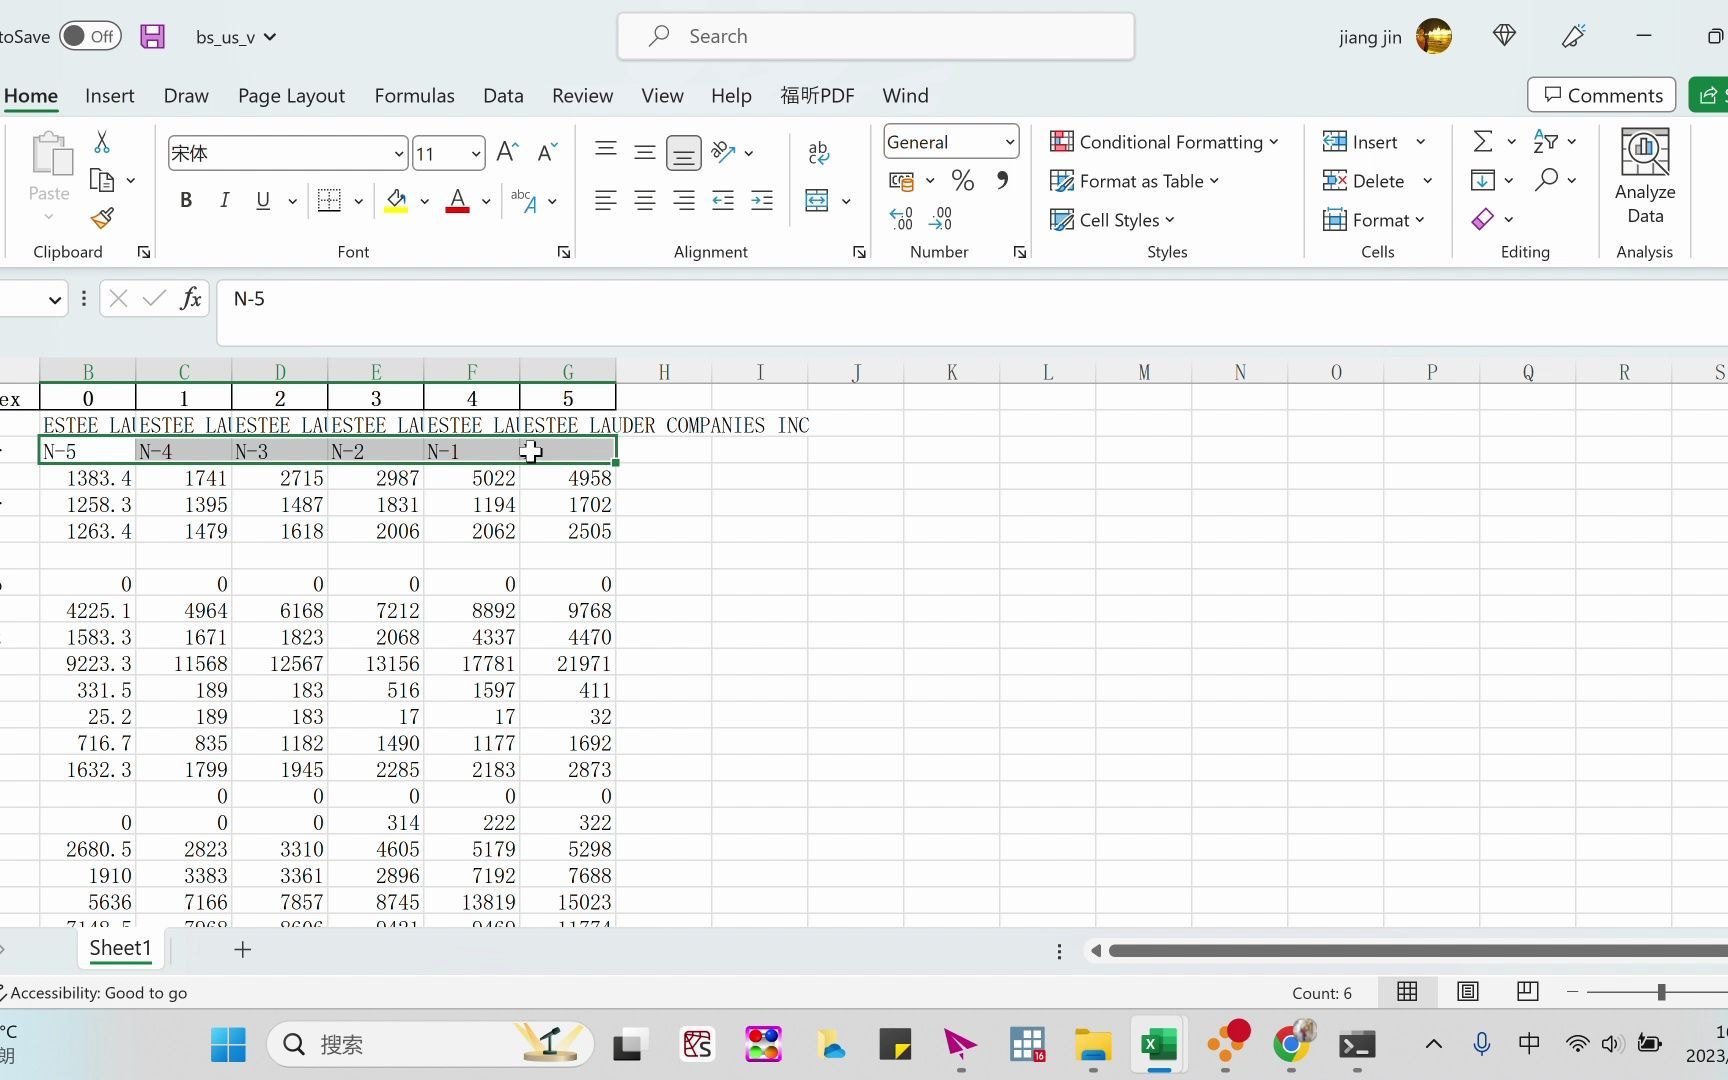
Task: Click Increase Decimal icon
Action: 901,218
